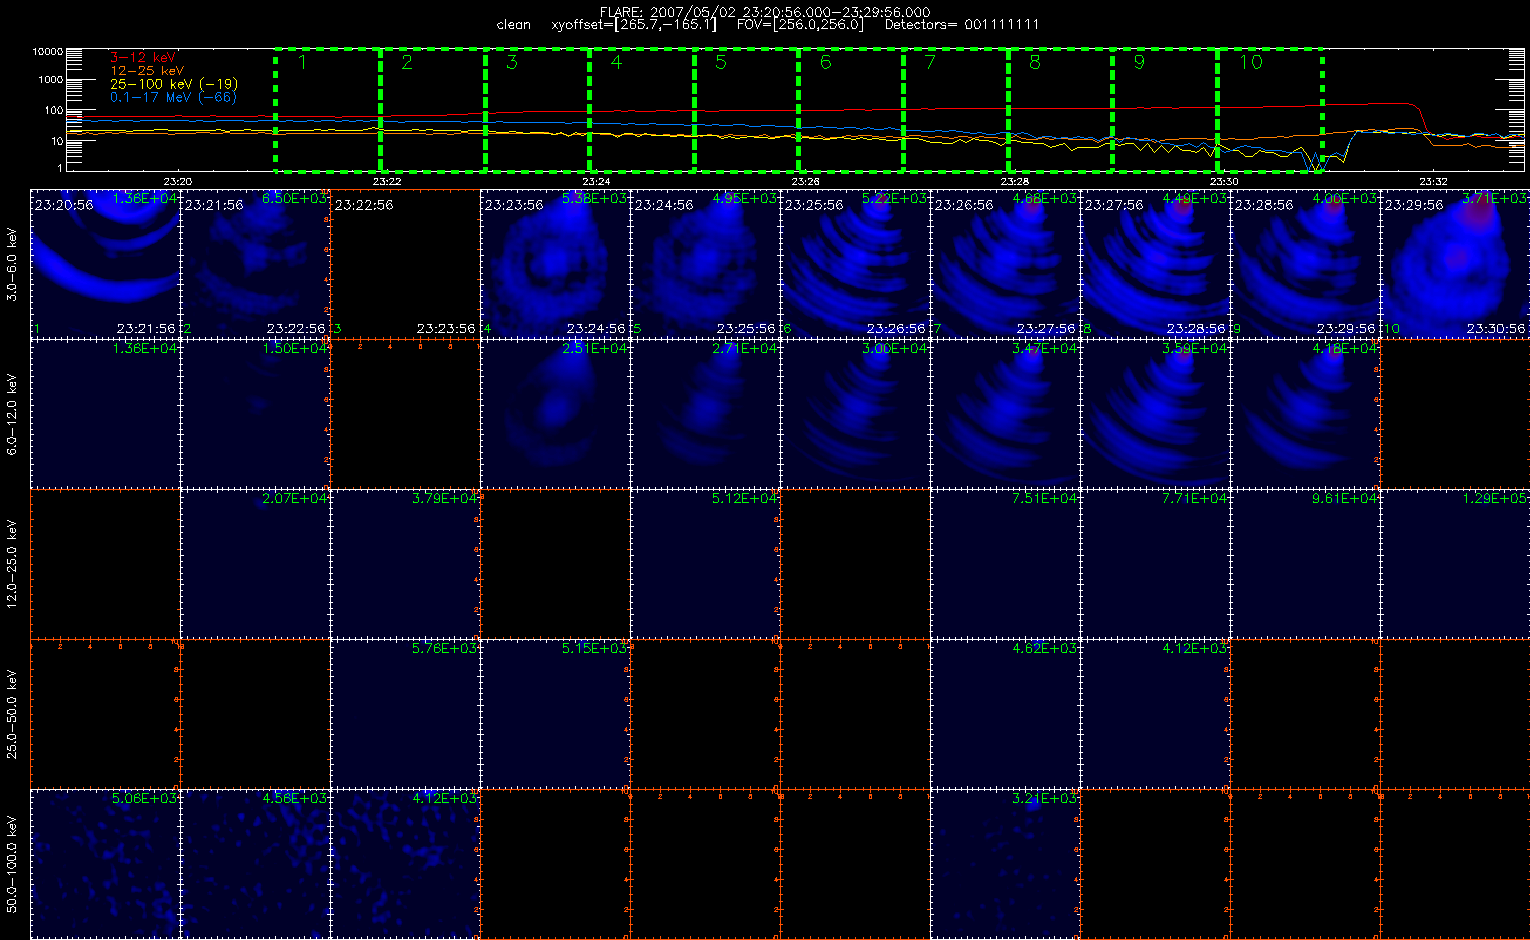The image size is (1530, 940).
Task: Open the 50-100 keV image labeled 3.21E+03
Action: 1006,863
